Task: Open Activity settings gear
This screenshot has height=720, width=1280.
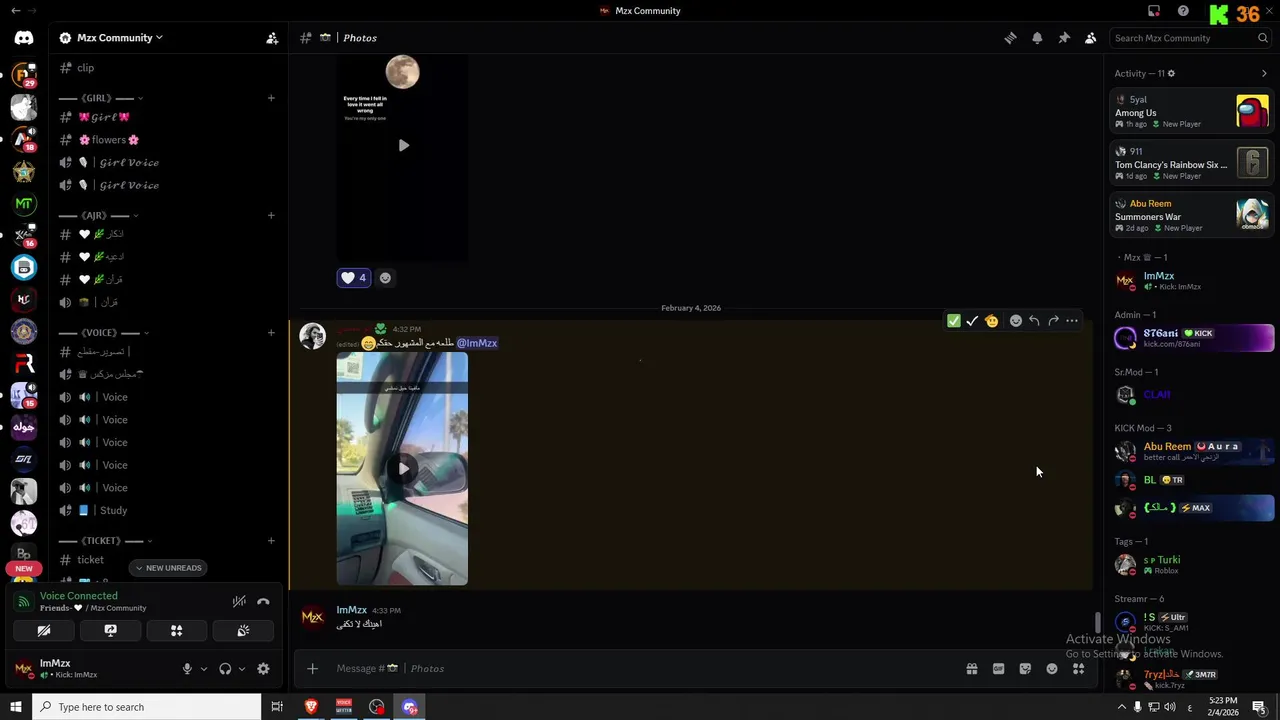Action: [x=1171, y=73]
